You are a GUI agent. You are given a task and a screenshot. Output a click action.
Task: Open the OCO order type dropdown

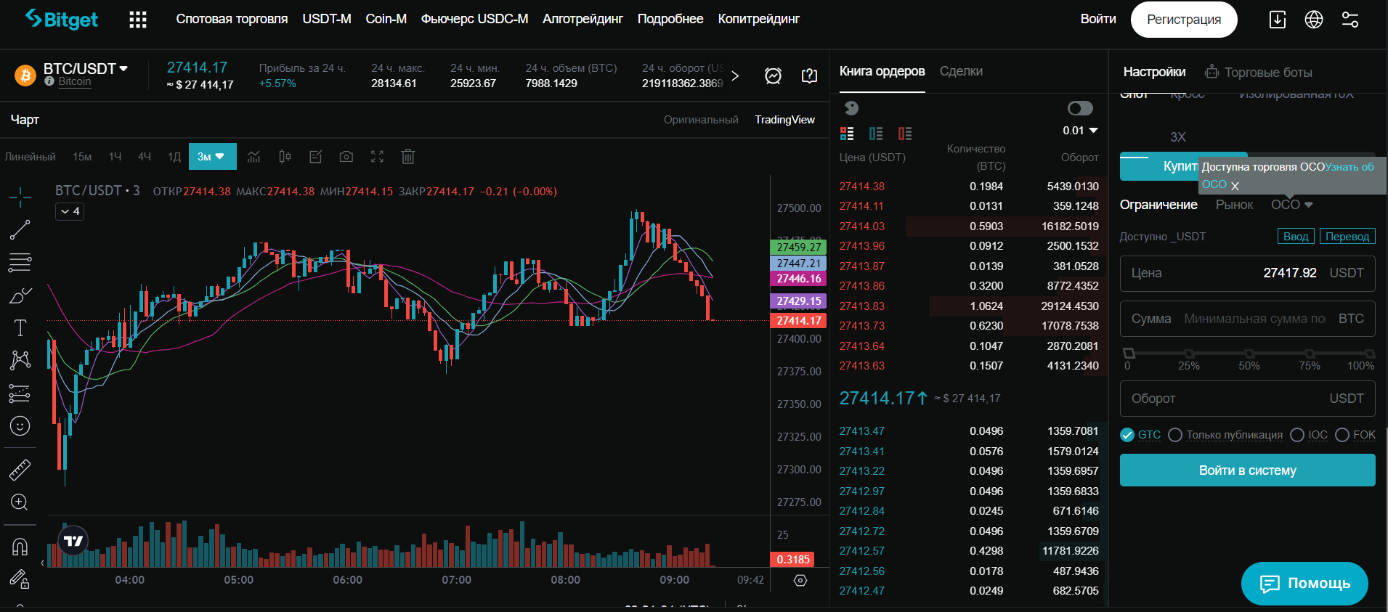tap(1292, 204)
